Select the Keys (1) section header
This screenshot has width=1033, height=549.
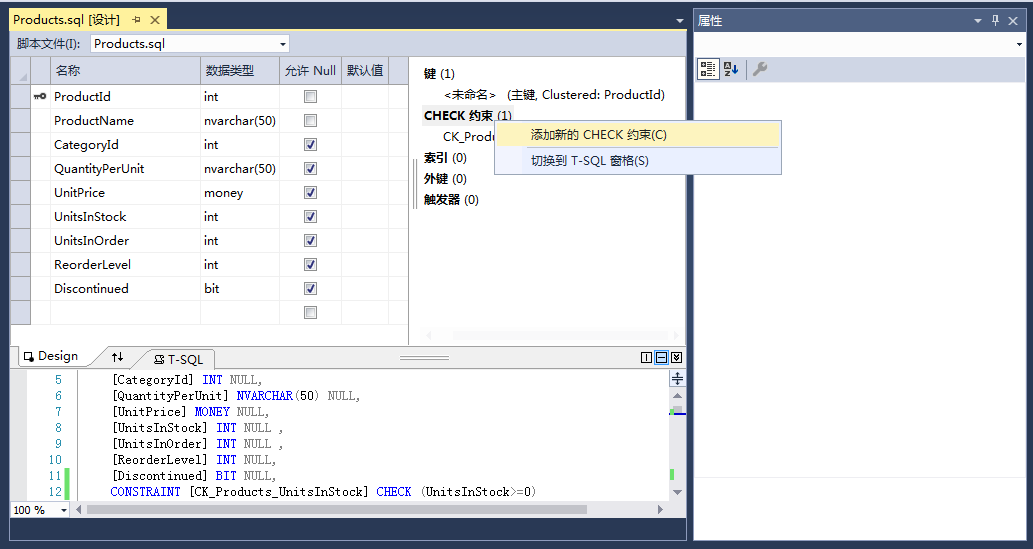(439, 74)
